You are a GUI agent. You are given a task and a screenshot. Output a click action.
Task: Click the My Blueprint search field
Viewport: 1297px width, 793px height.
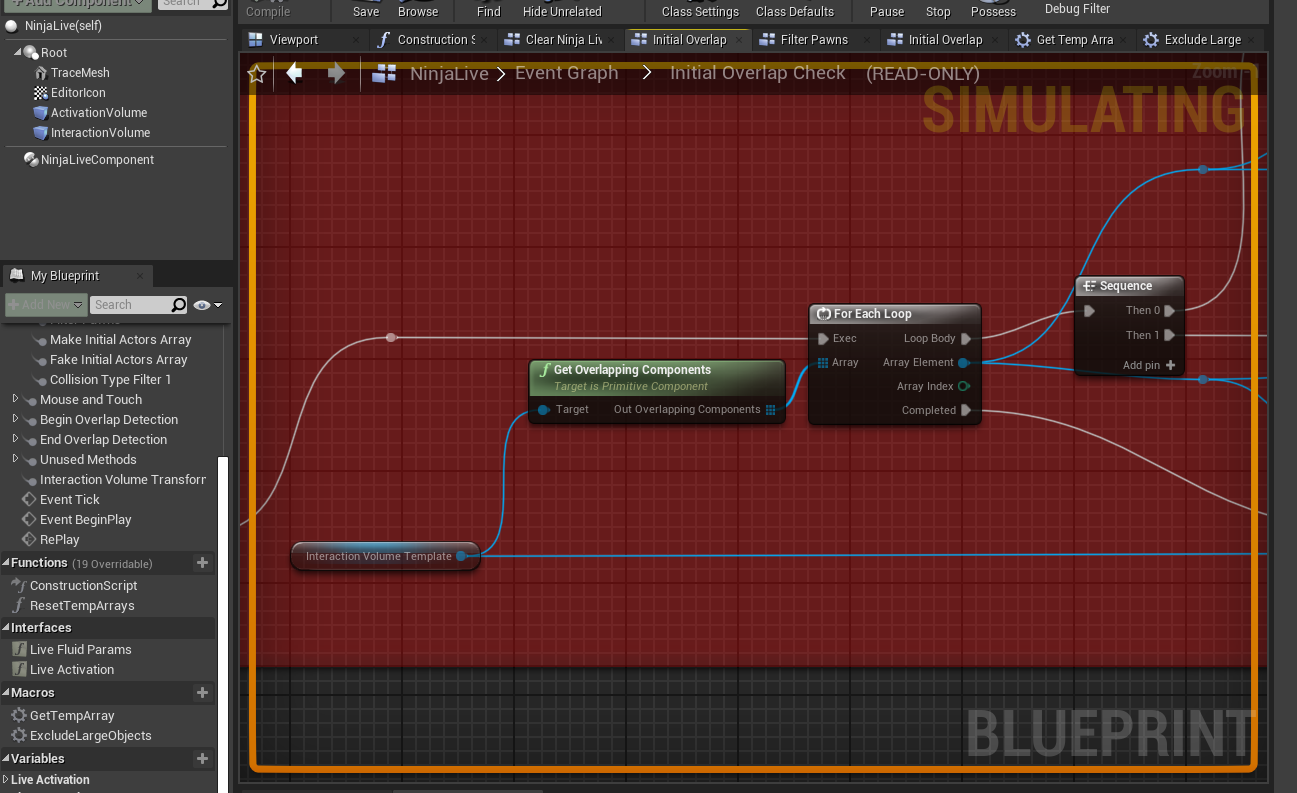click(128, 305)
